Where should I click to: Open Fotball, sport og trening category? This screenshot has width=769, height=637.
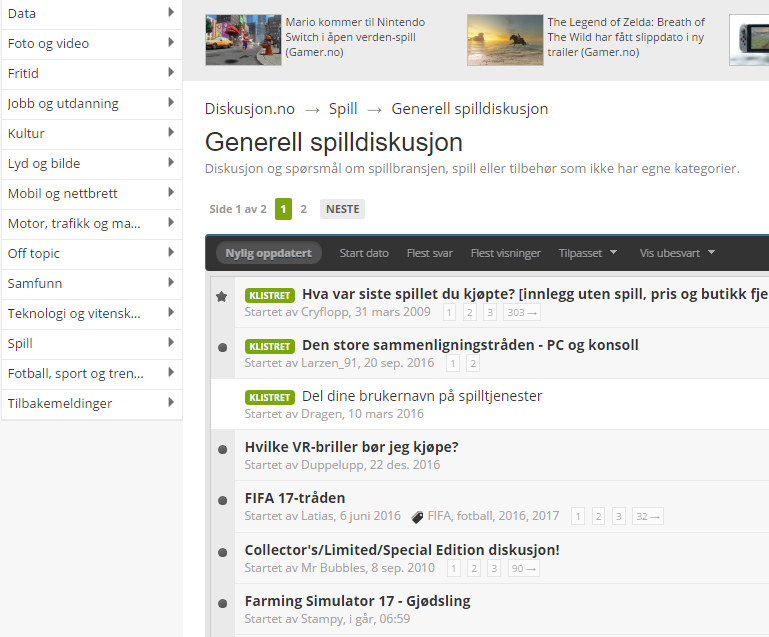[92, 374]
